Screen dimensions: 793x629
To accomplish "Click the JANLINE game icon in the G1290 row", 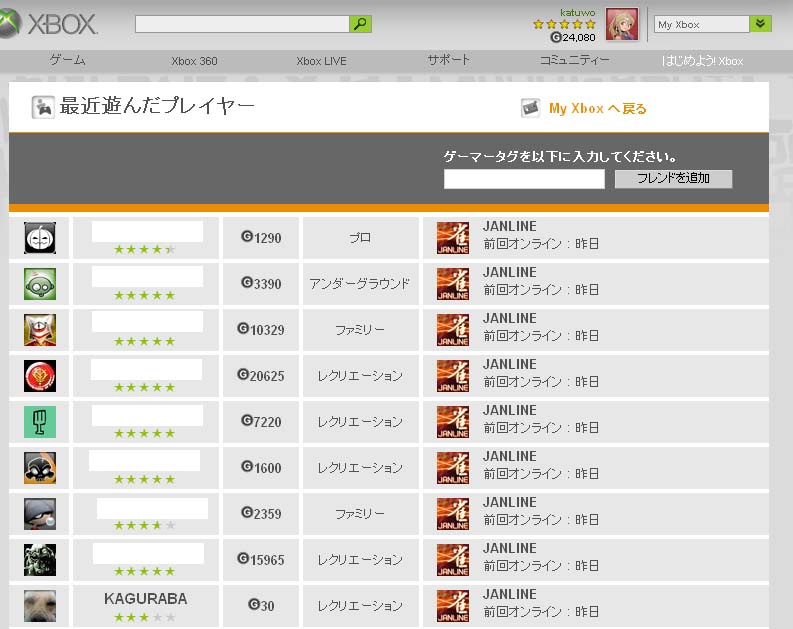I will tap(453, 238).
